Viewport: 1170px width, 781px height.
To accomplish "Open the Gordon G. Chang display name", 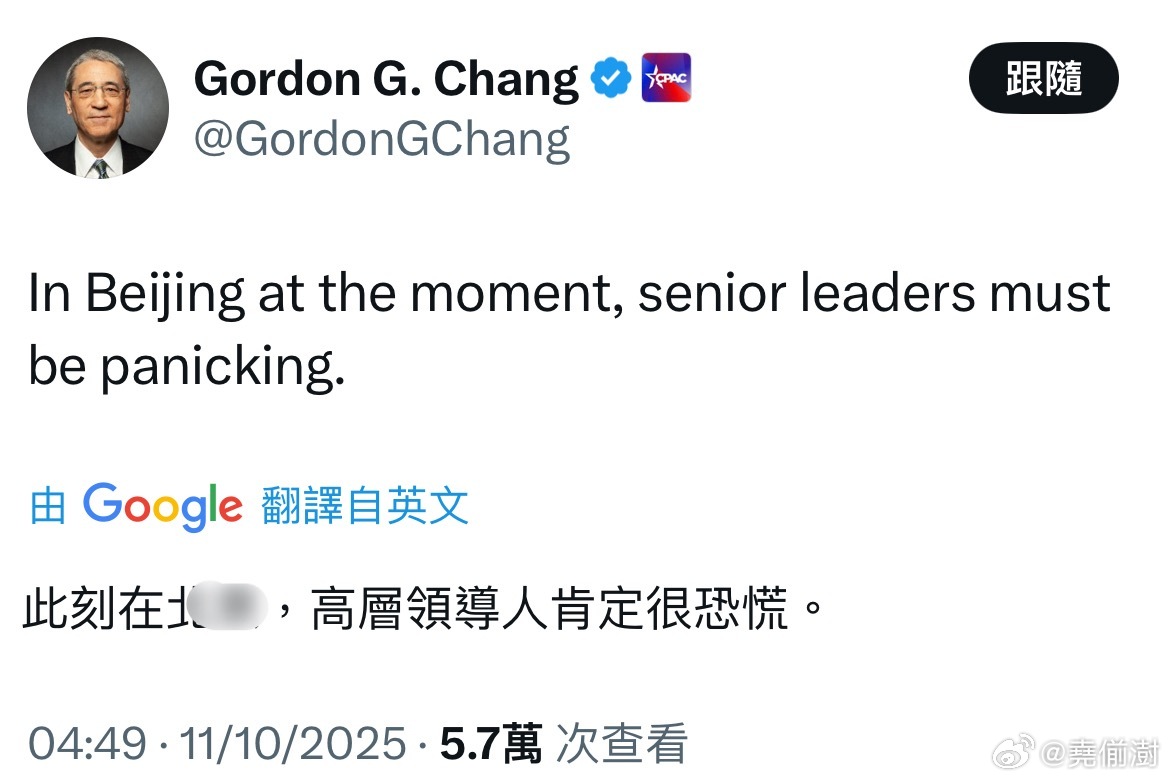I will [386, 78].
